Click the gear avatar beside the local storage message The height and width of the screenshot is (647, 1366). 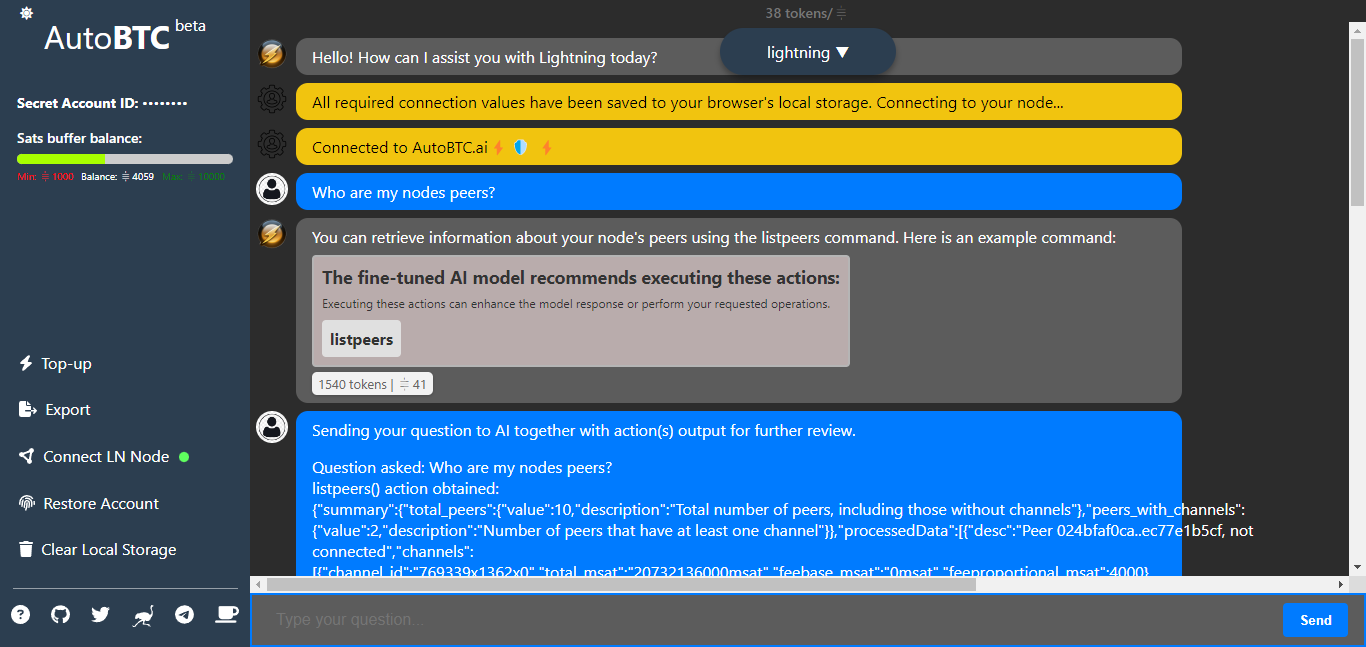coord(272,100)
